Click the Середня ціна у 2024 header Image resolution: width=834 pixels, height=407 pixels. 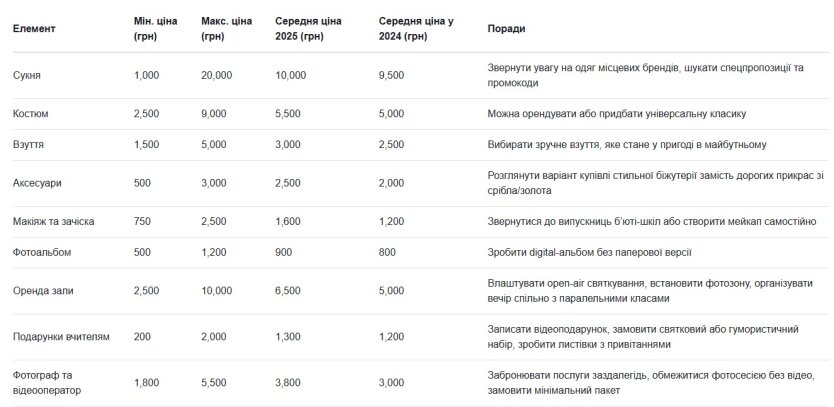pyautogui.click(x=412, y=29)
